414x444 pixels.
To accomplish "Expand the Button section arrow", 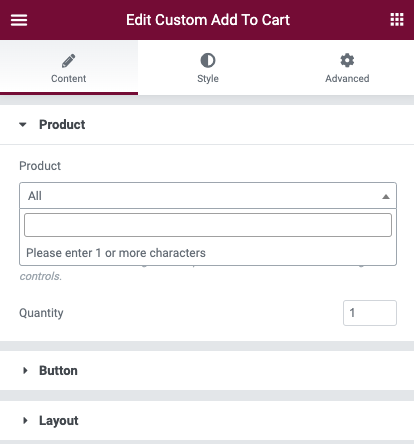I will point(25,371).
